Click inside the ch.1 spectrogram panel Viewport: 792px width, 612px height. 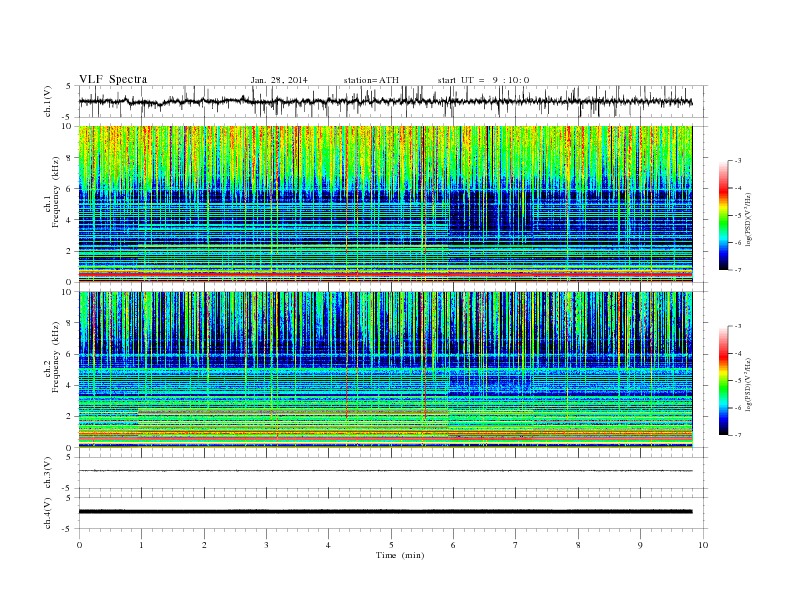[x=385, y=204]
